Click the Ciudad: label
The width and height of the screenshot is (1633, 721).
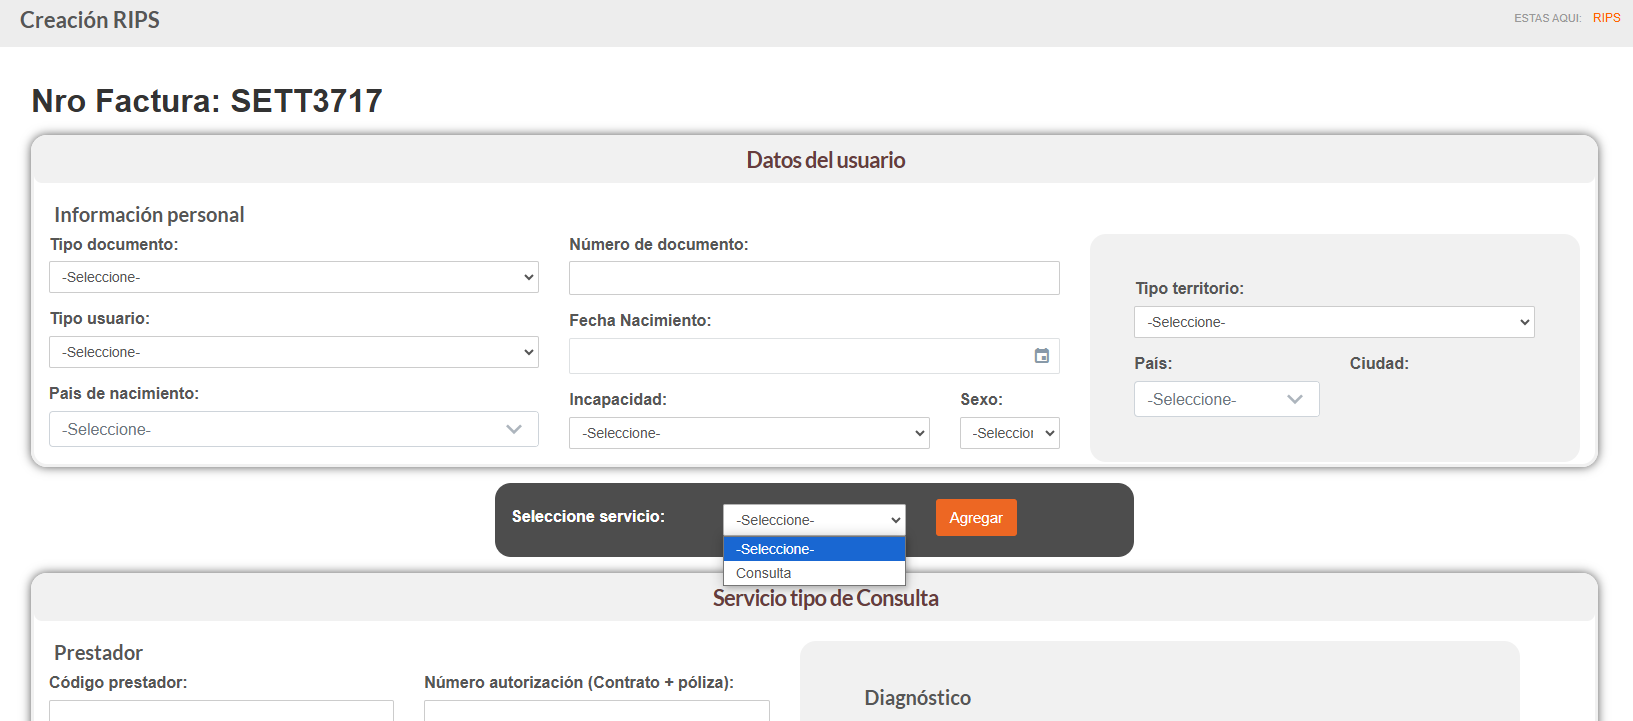[x=1379, y=363]
